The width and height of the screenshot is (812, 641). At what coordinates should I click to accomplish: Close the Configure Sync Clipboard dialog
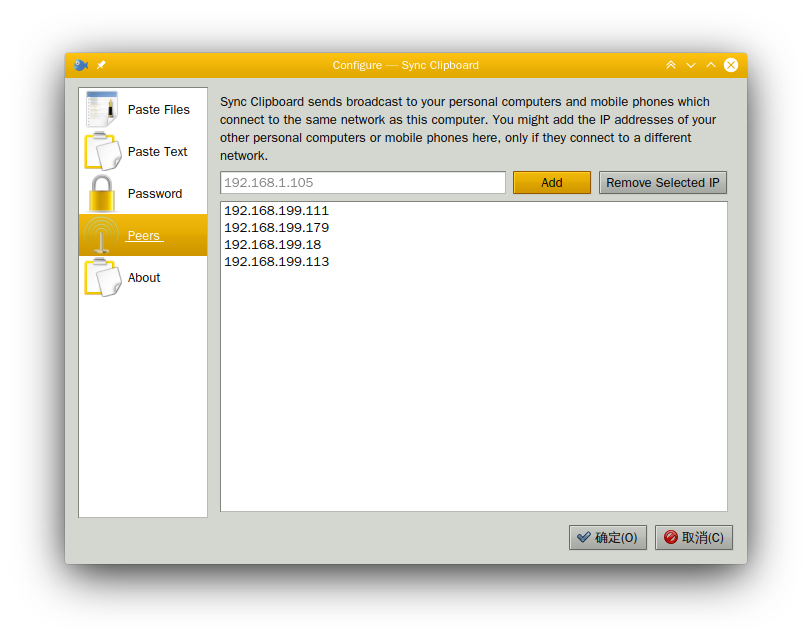pos(731,65)
